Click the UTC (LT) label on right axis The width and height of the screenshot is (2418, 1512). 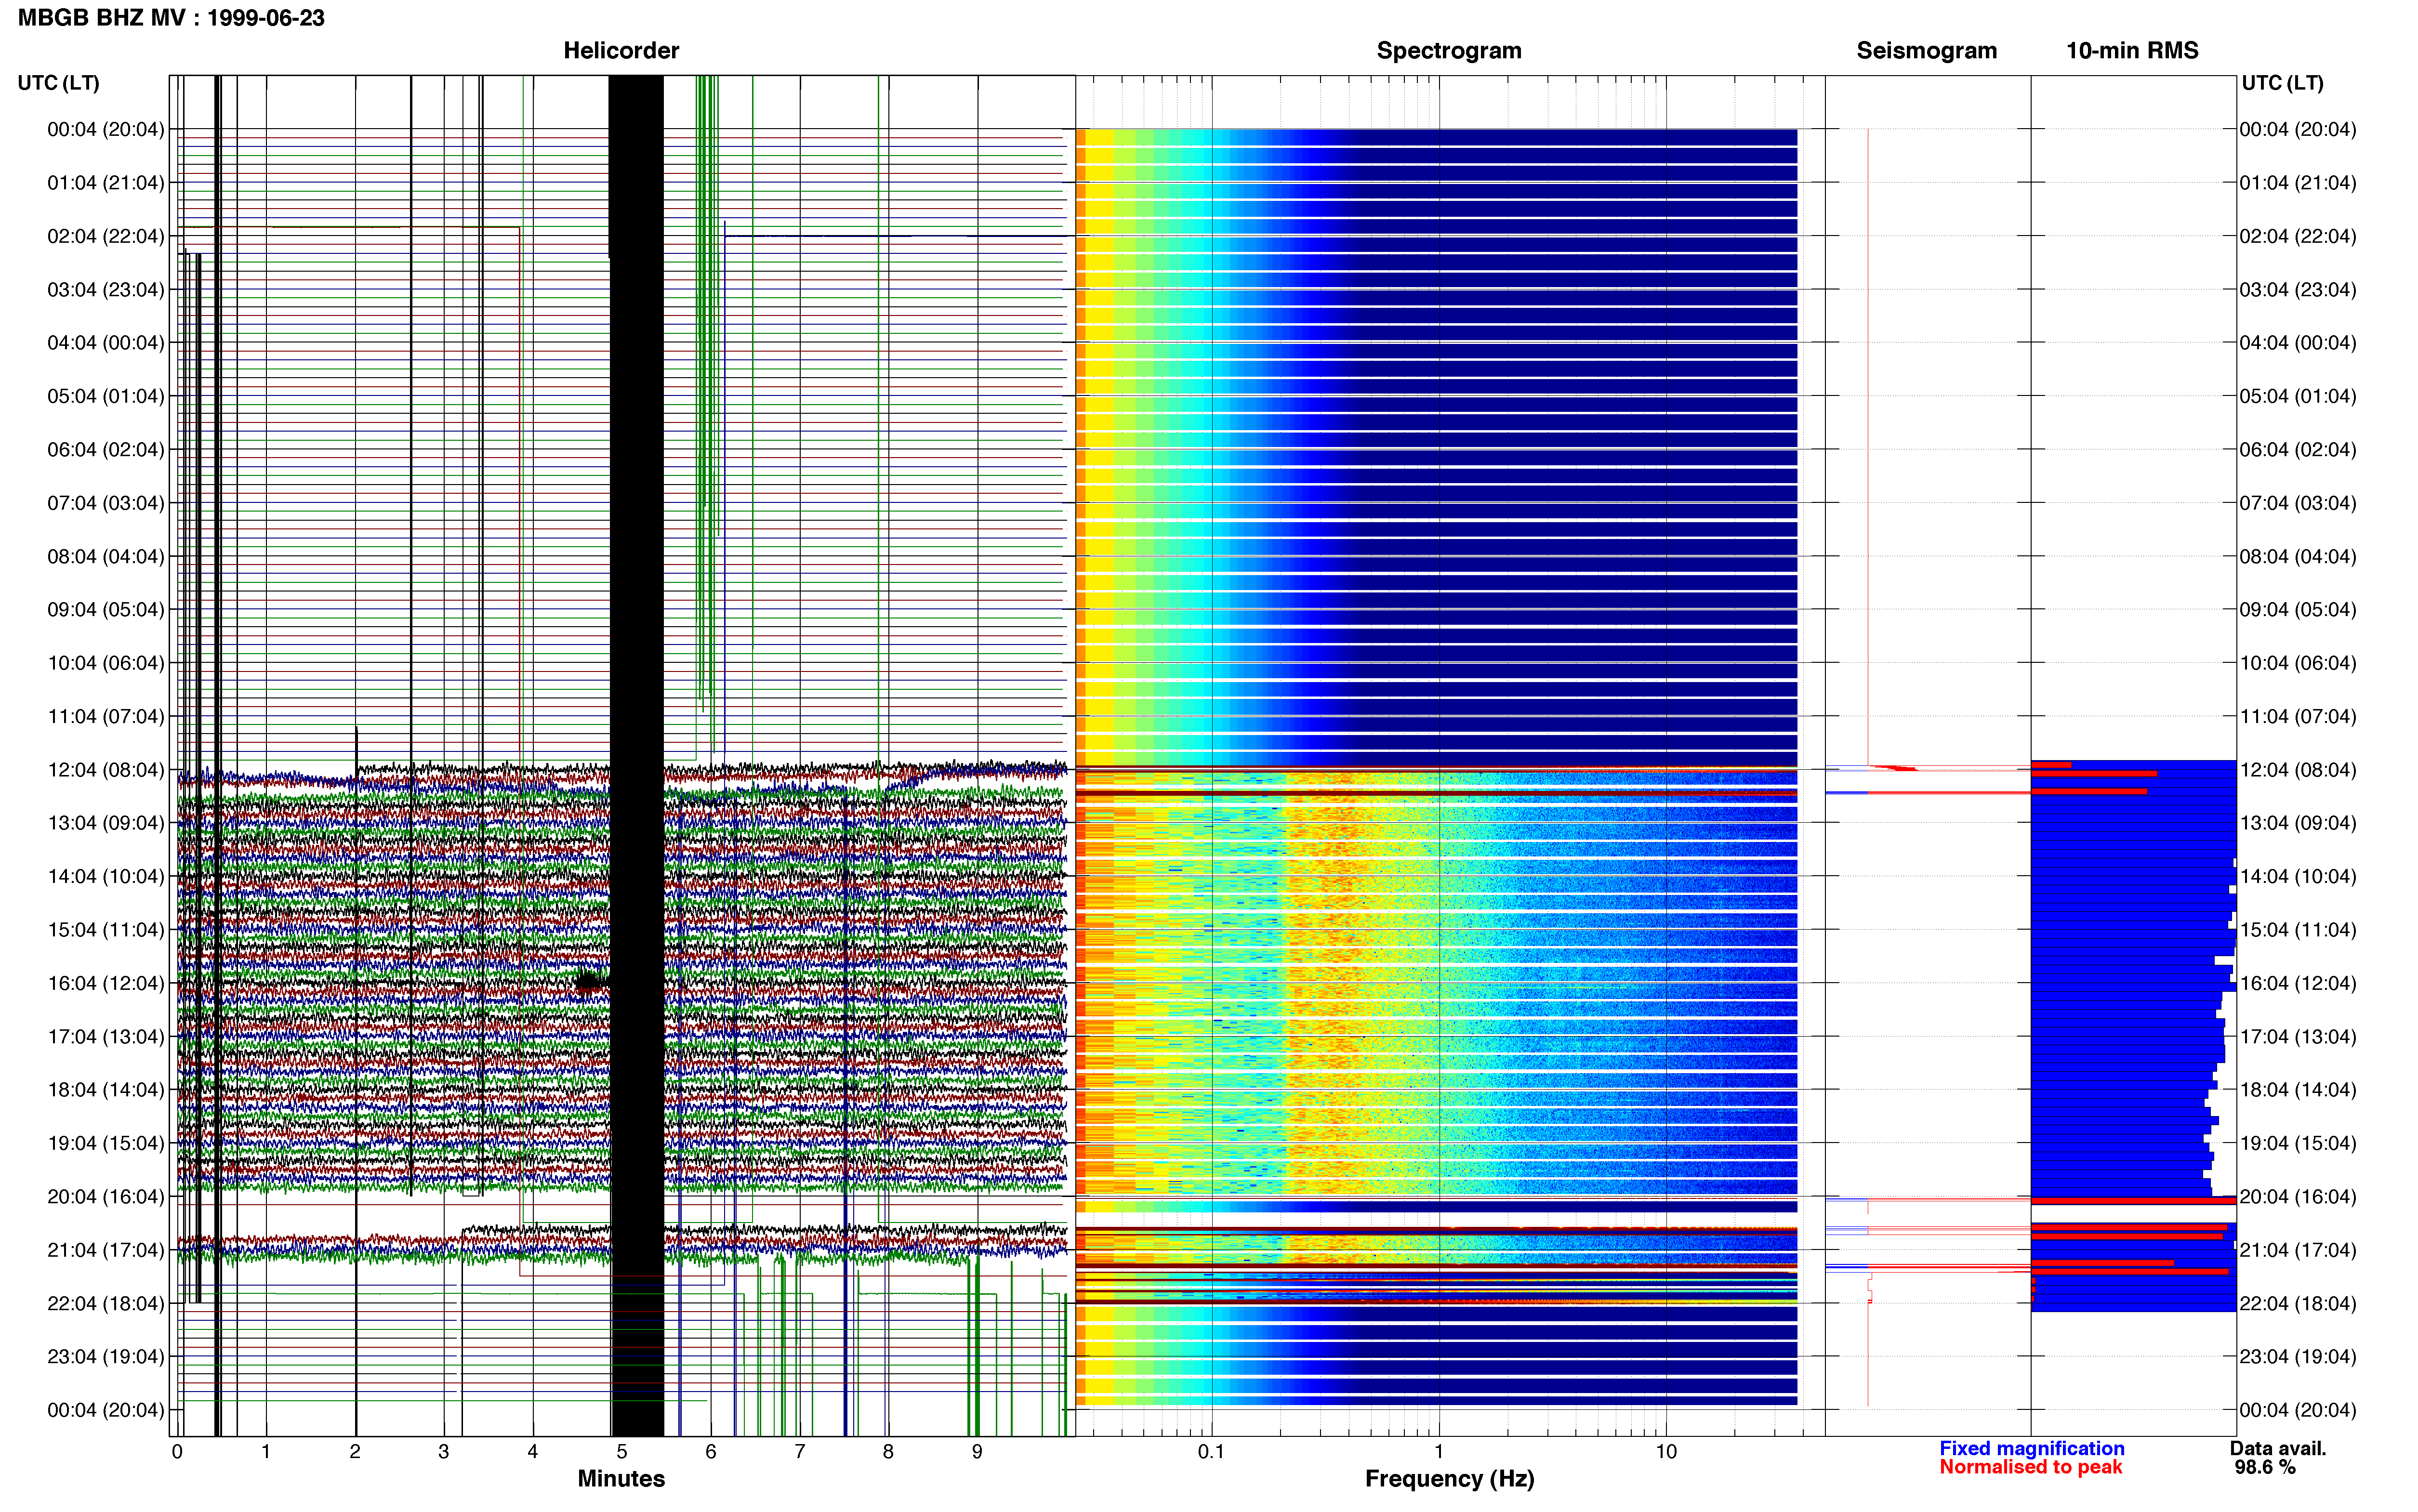[2282, 83]
